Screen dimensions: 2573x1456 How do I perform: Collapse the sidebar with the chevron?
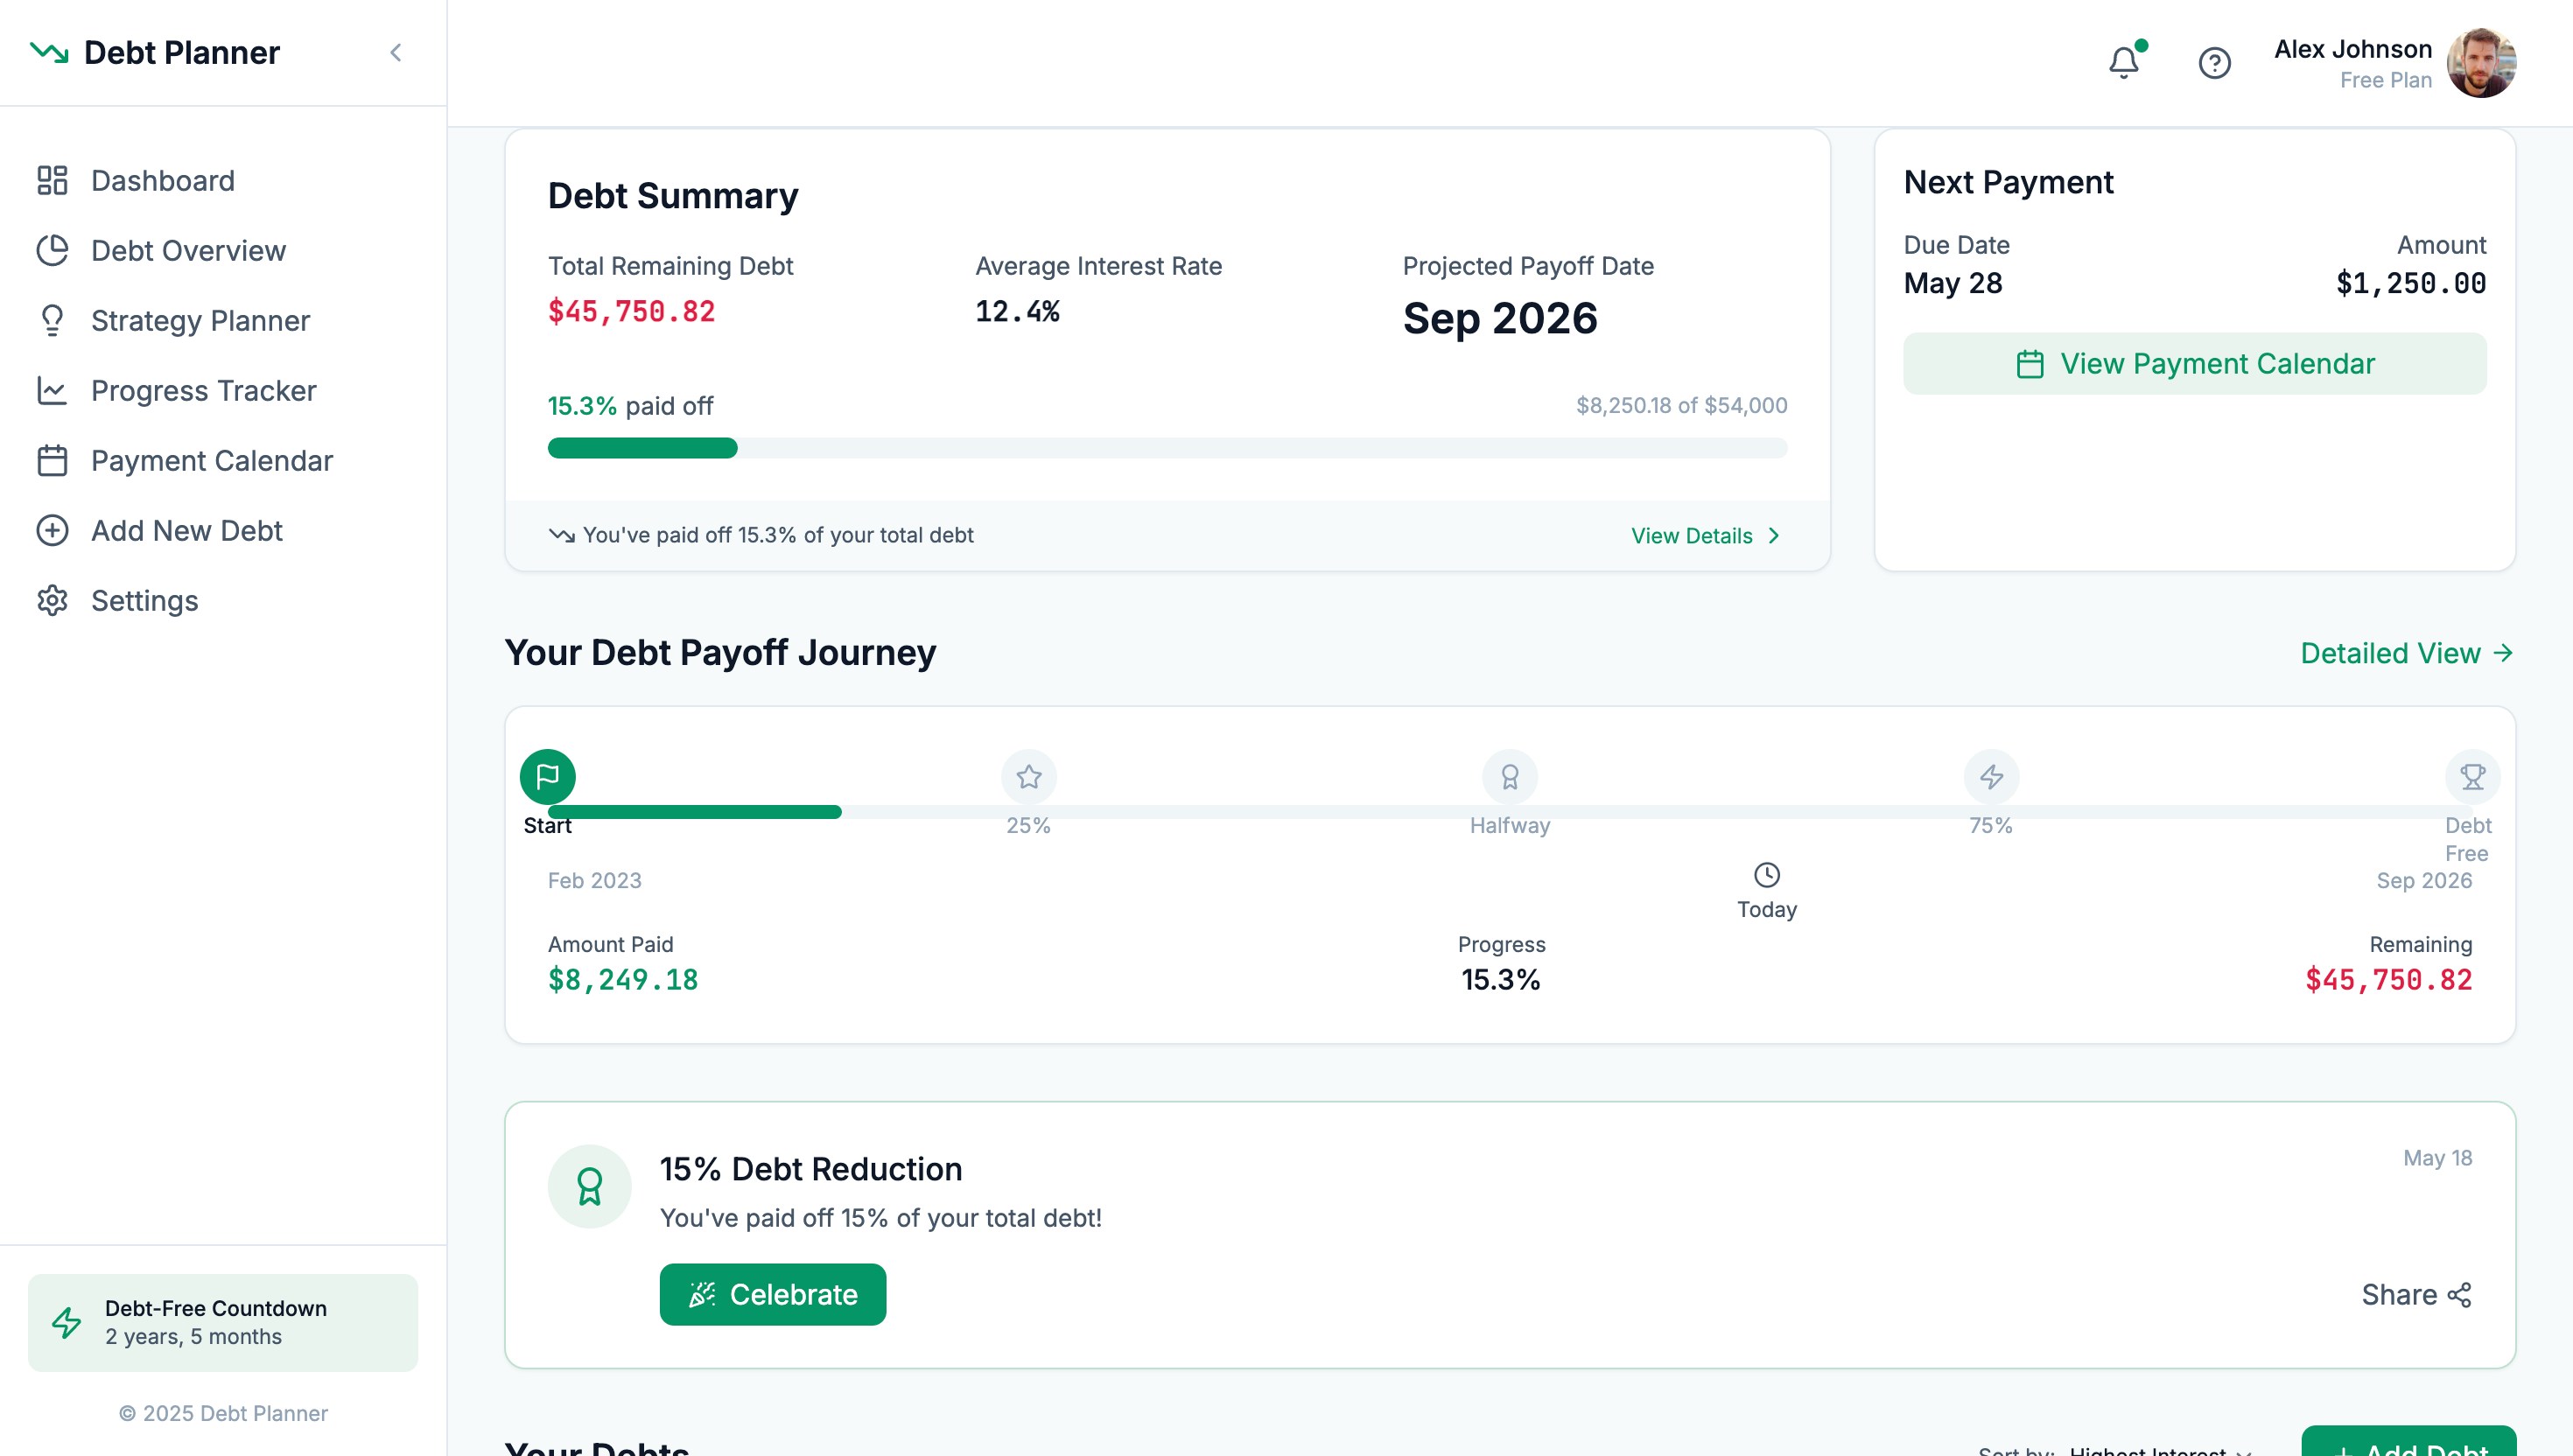pos(396,53)
